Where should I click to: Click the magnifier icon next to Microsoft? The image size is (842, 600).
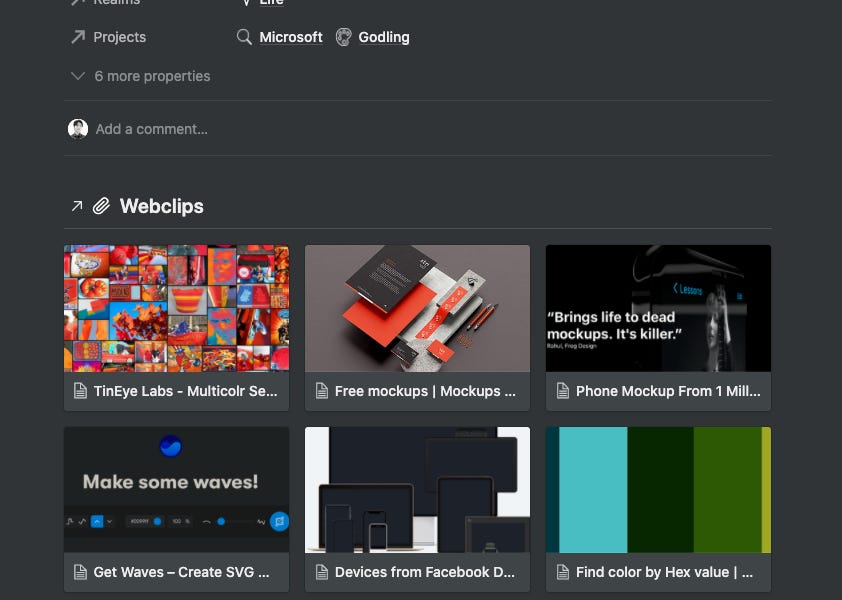(244, 37)
